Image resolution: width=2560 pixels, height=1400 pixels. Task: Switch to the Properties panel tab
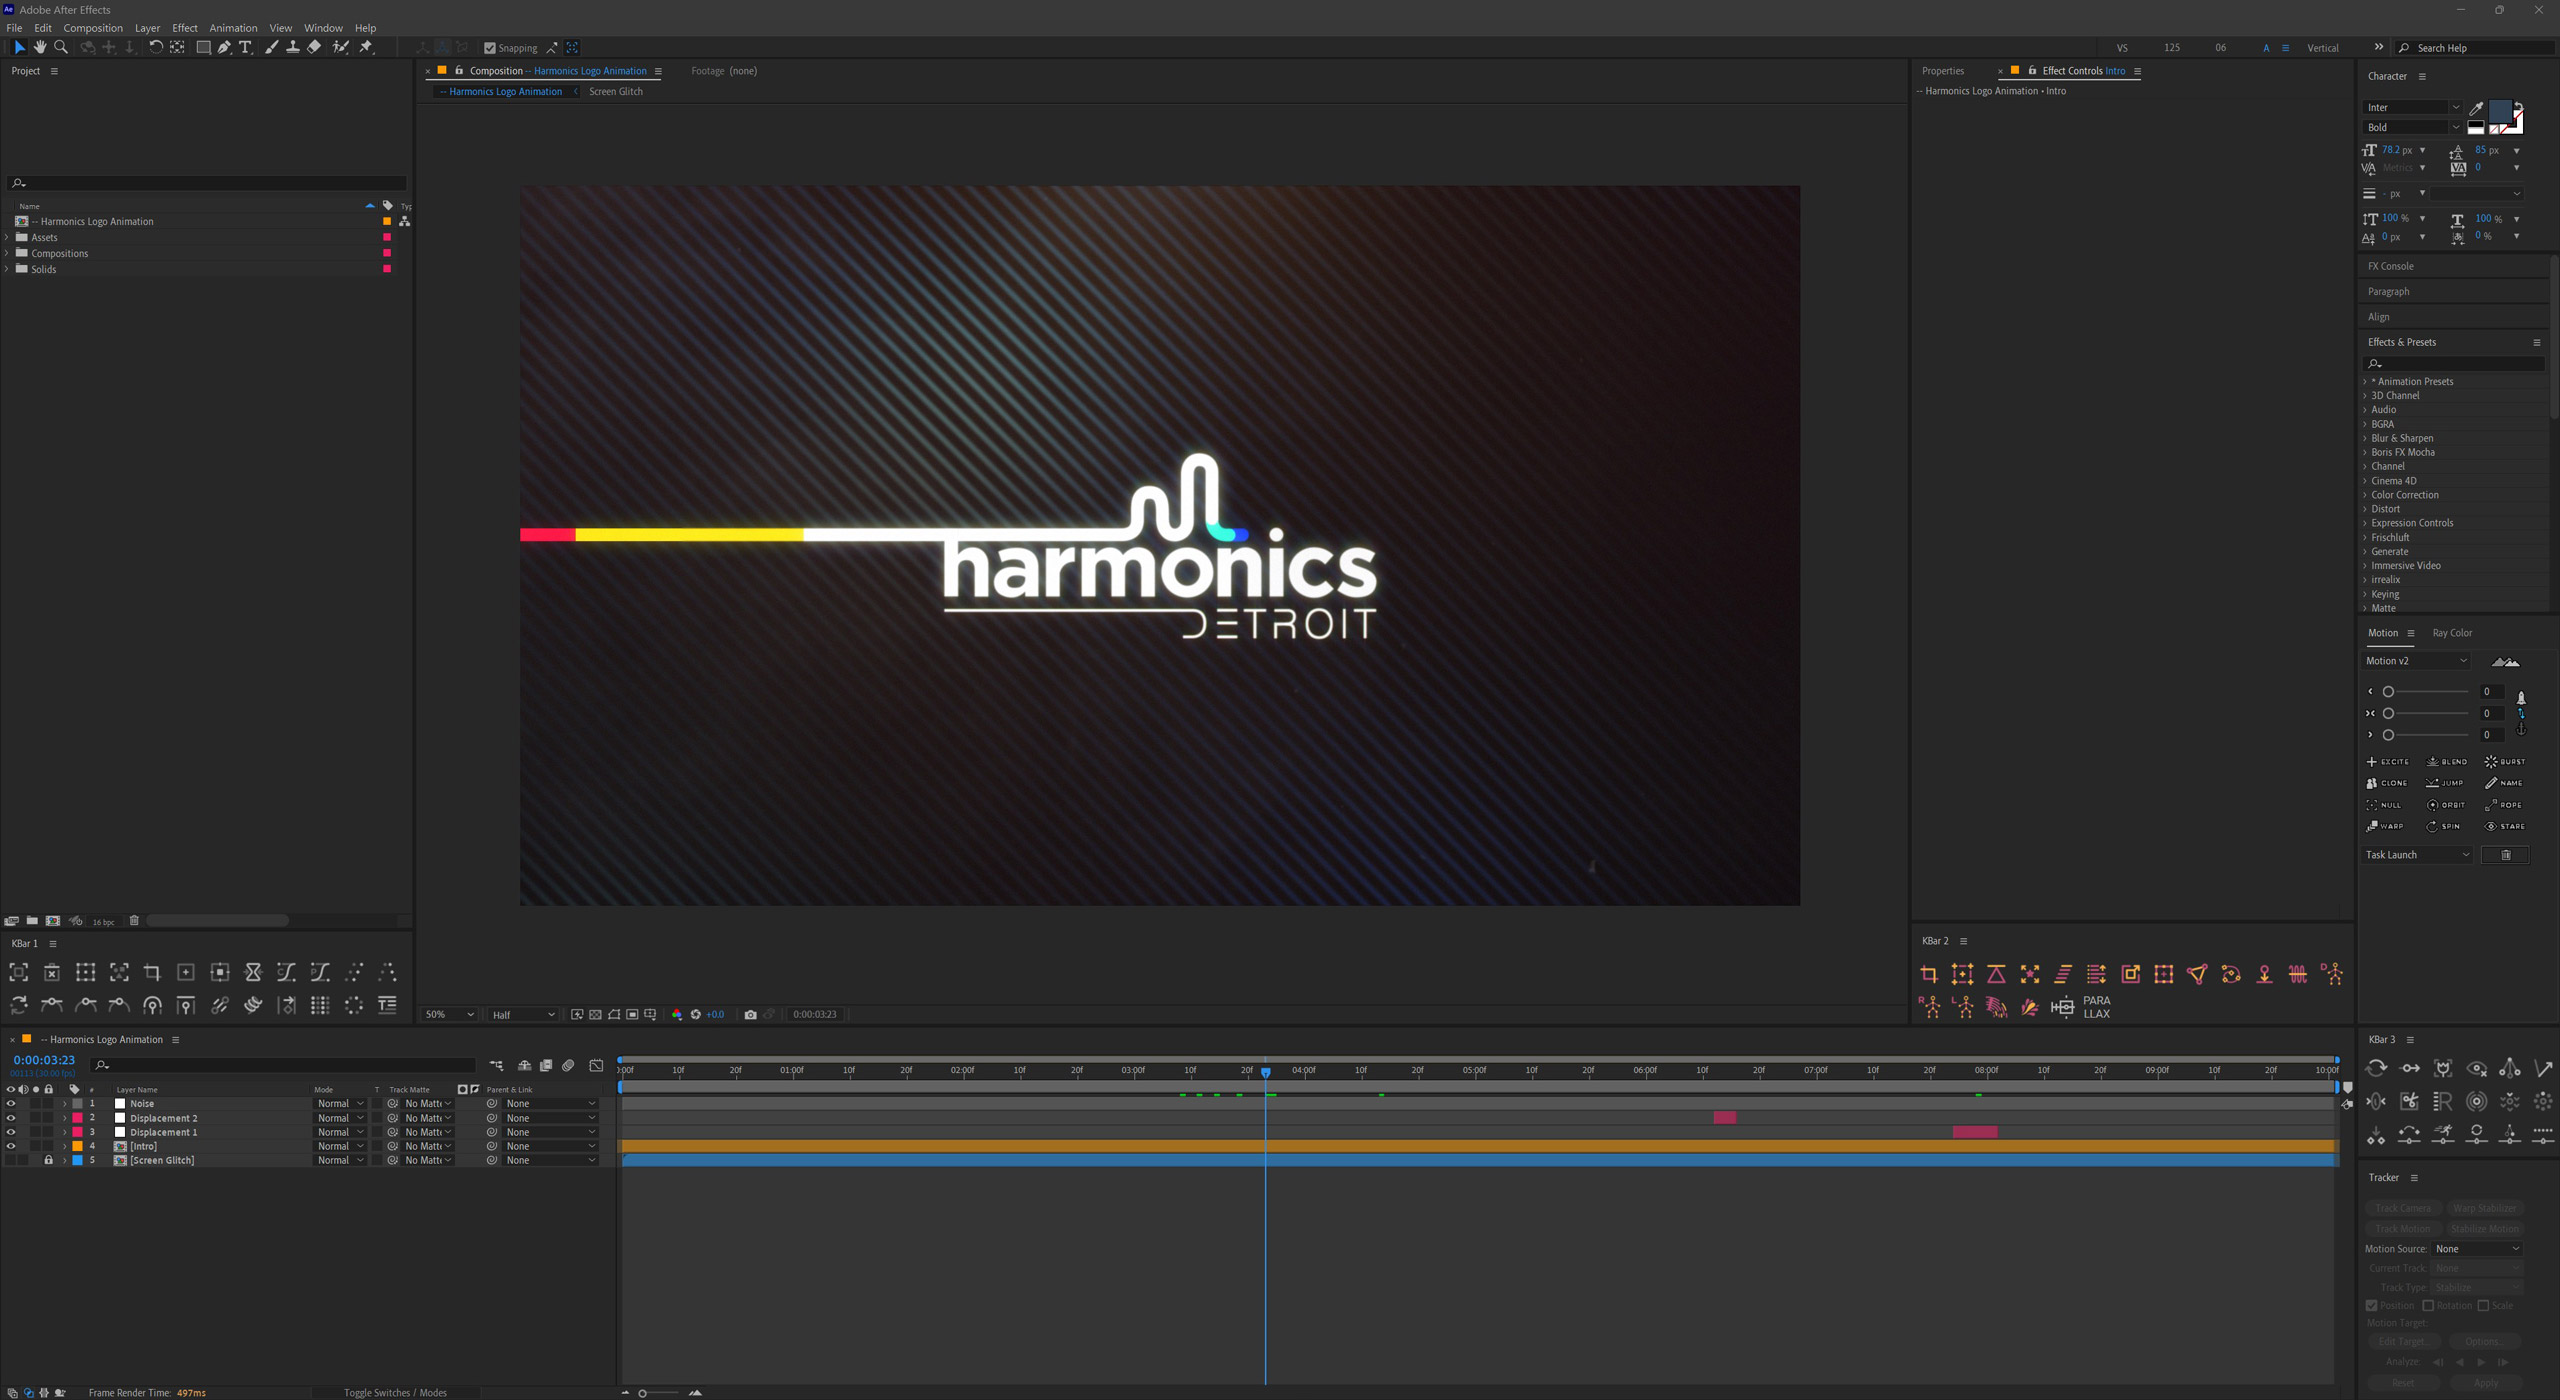coord(1942,71)
